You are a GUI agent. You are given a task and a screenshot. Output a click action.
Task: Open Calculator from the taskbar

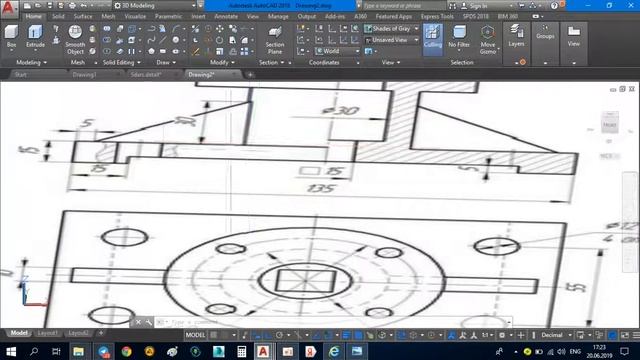242,351
